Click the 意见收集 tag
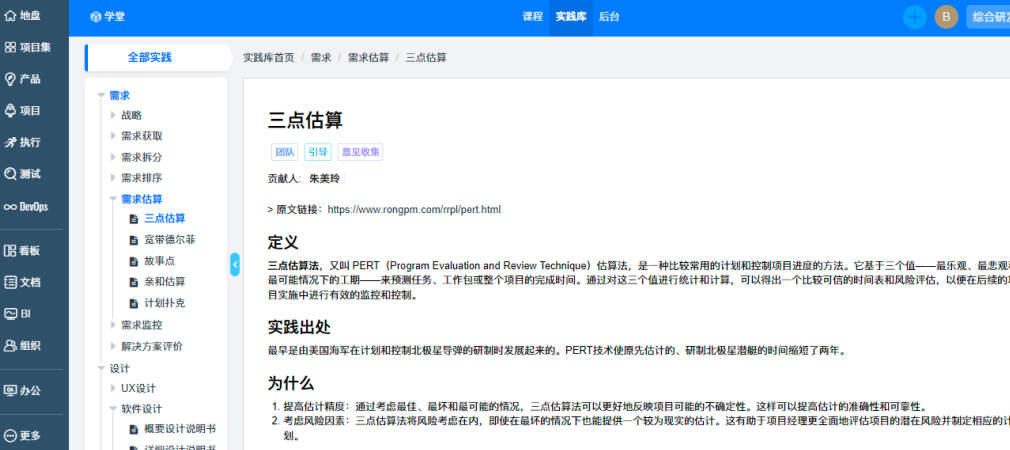1010x450 pixels. coord(360,152)
